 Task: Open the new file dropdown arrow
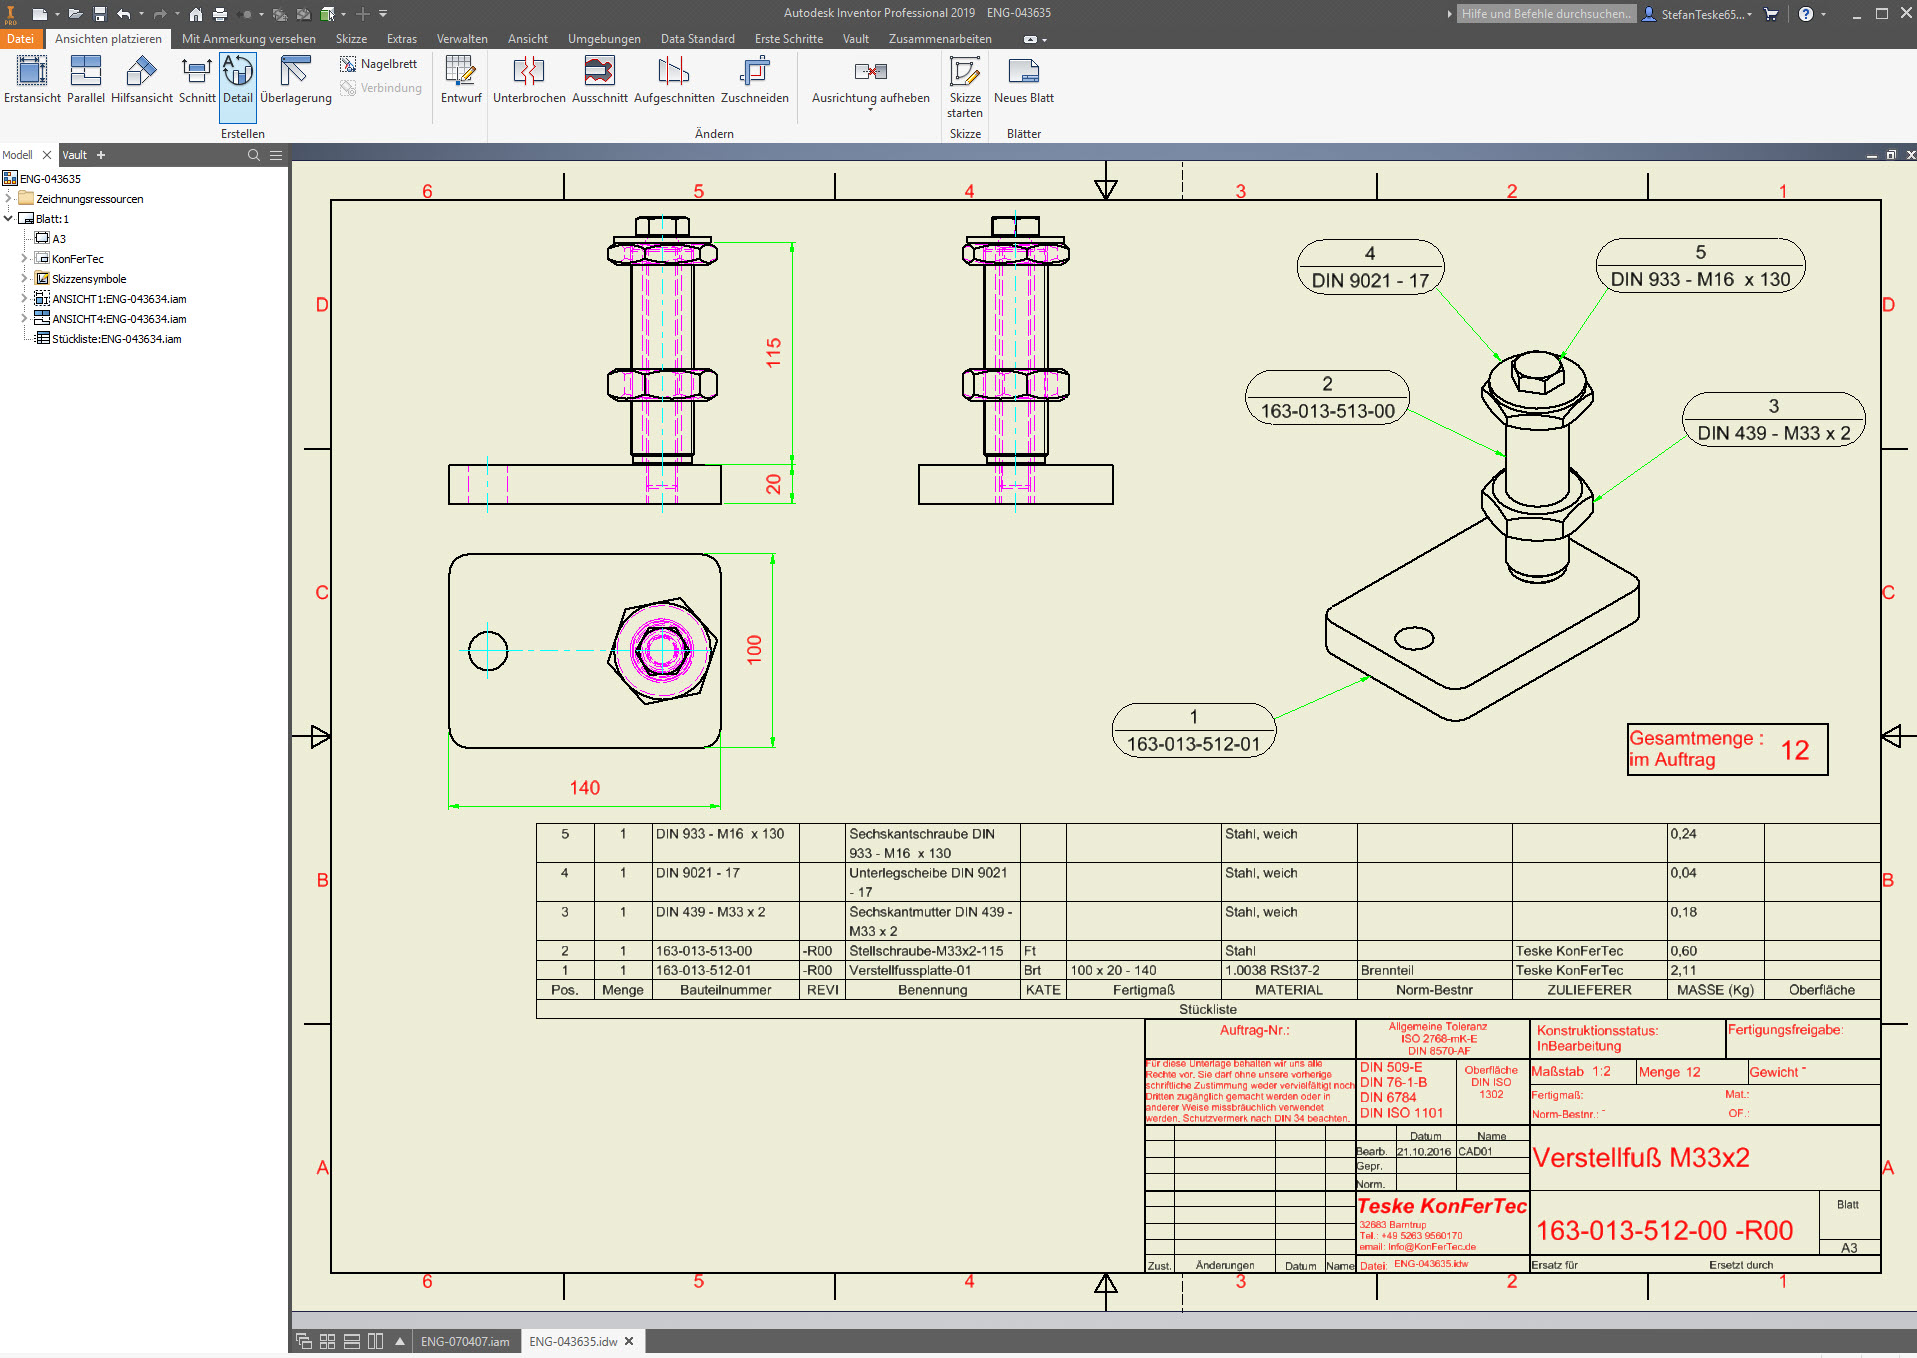pos(57,14)
